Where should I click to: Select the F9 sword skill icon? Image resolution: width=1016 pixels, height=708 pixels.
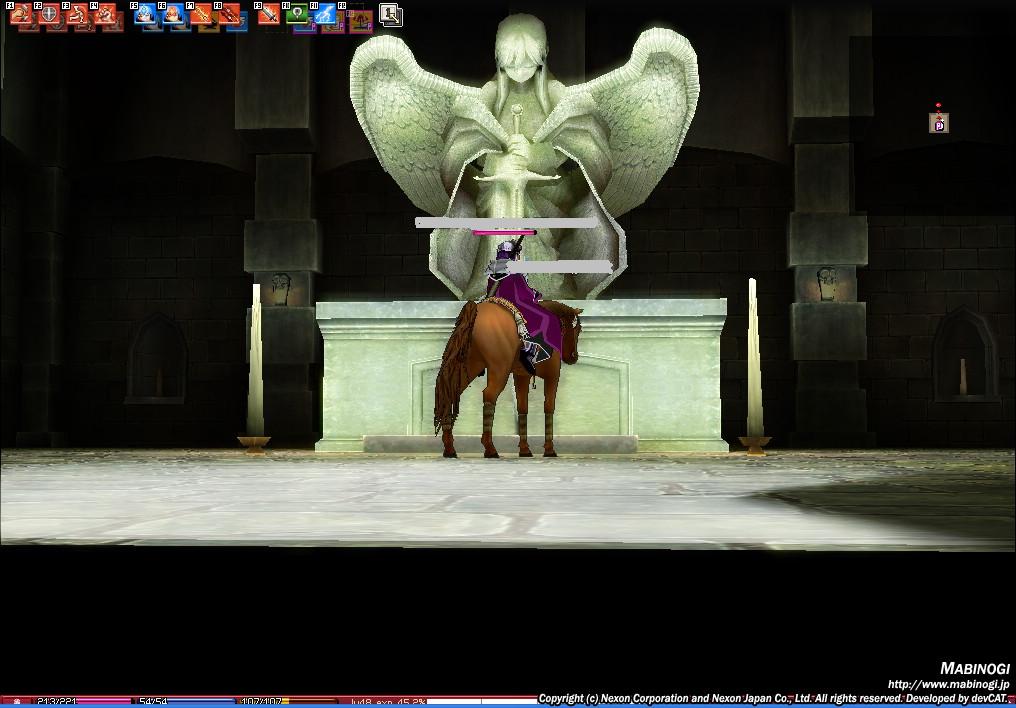click(x=268, y=13)
